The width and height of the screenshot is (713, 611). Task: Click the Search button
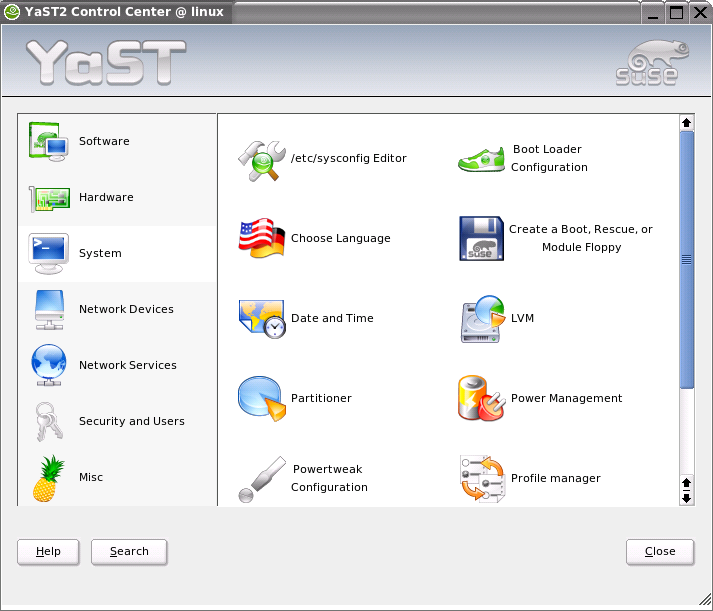click(x=129, y=552)
